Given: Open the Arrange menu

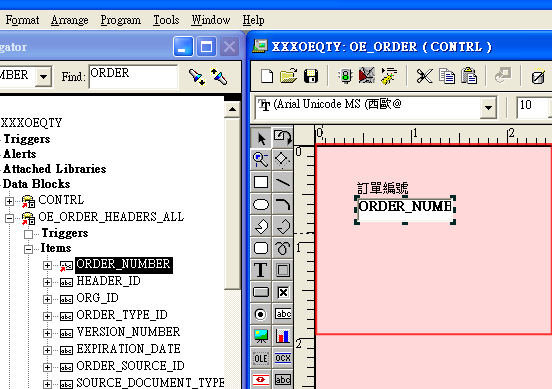Looking at the screenshot, I should point(69,20).
